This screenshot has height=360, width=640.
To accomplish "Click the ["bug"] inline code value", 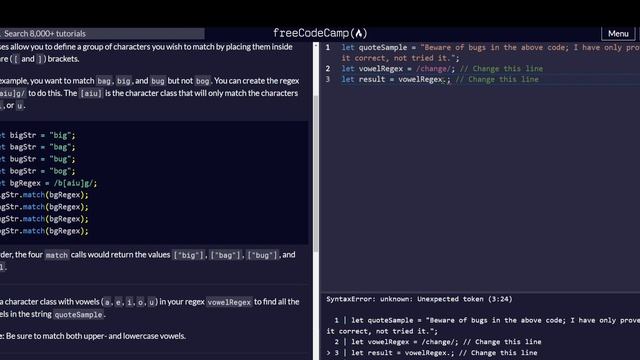I will tap(262, 255).
